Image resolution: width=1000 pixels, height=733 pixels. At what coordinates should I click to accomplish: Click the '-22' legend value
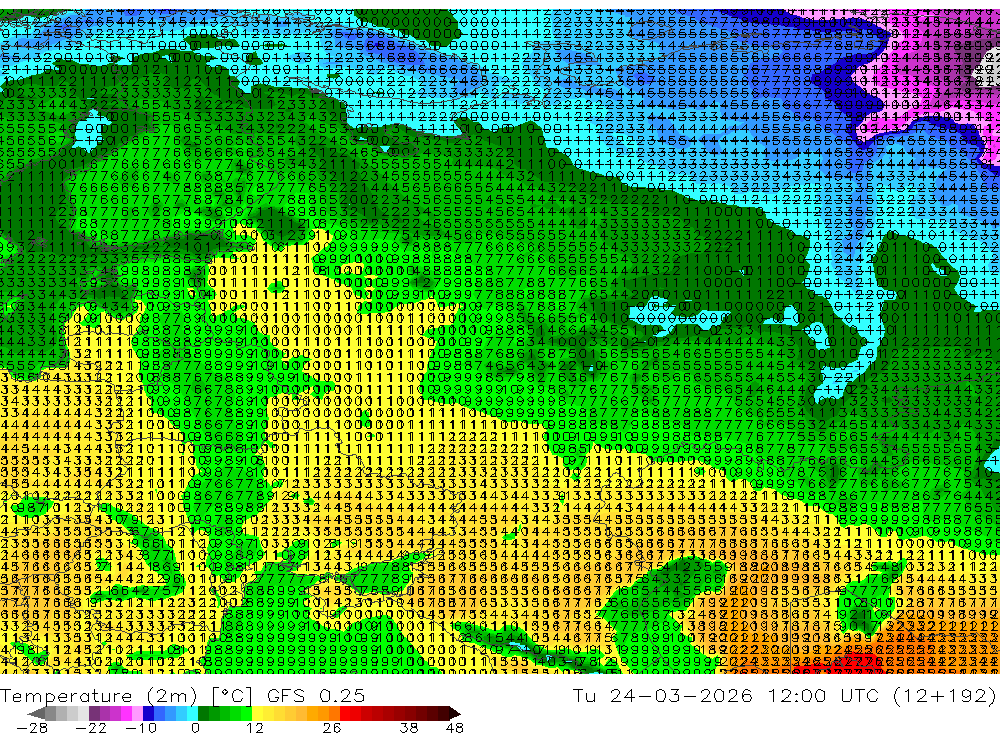(x=91, y=727)
